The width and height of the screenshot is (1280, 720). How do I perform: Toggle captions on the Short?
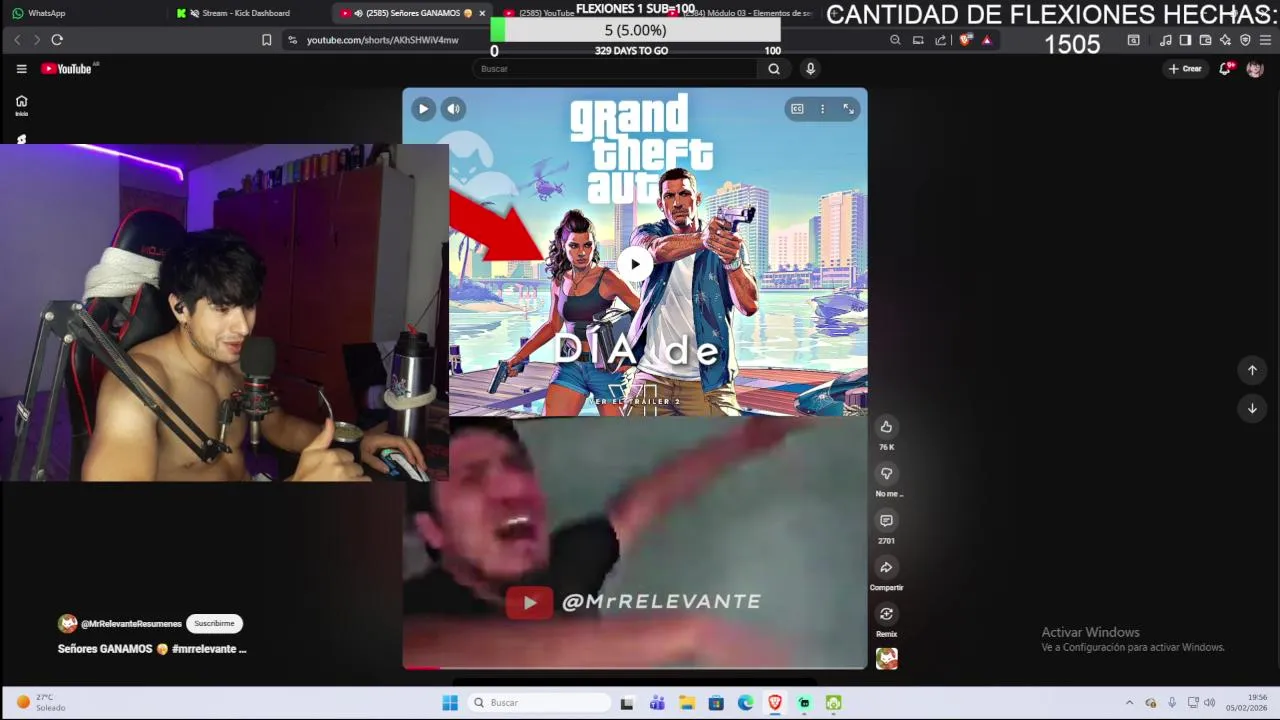click(x=797, y=109)
